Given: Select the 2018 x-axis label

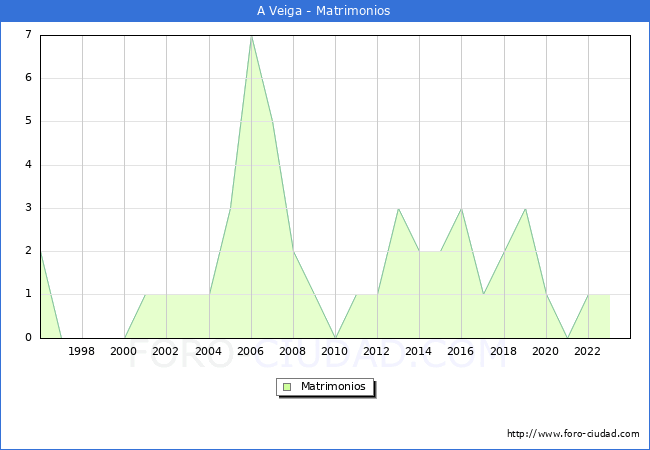Looking at the screenshot, I should (504, 351).
